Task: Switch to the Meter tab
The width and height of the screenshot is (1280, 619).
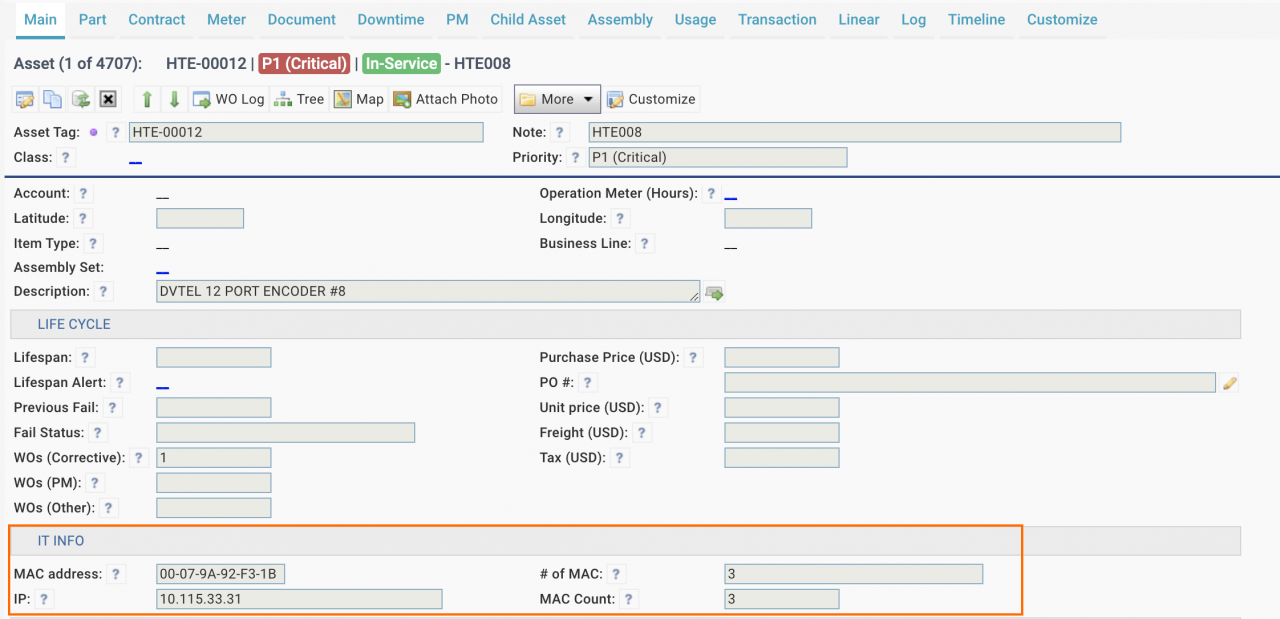Action: point(226,19)
